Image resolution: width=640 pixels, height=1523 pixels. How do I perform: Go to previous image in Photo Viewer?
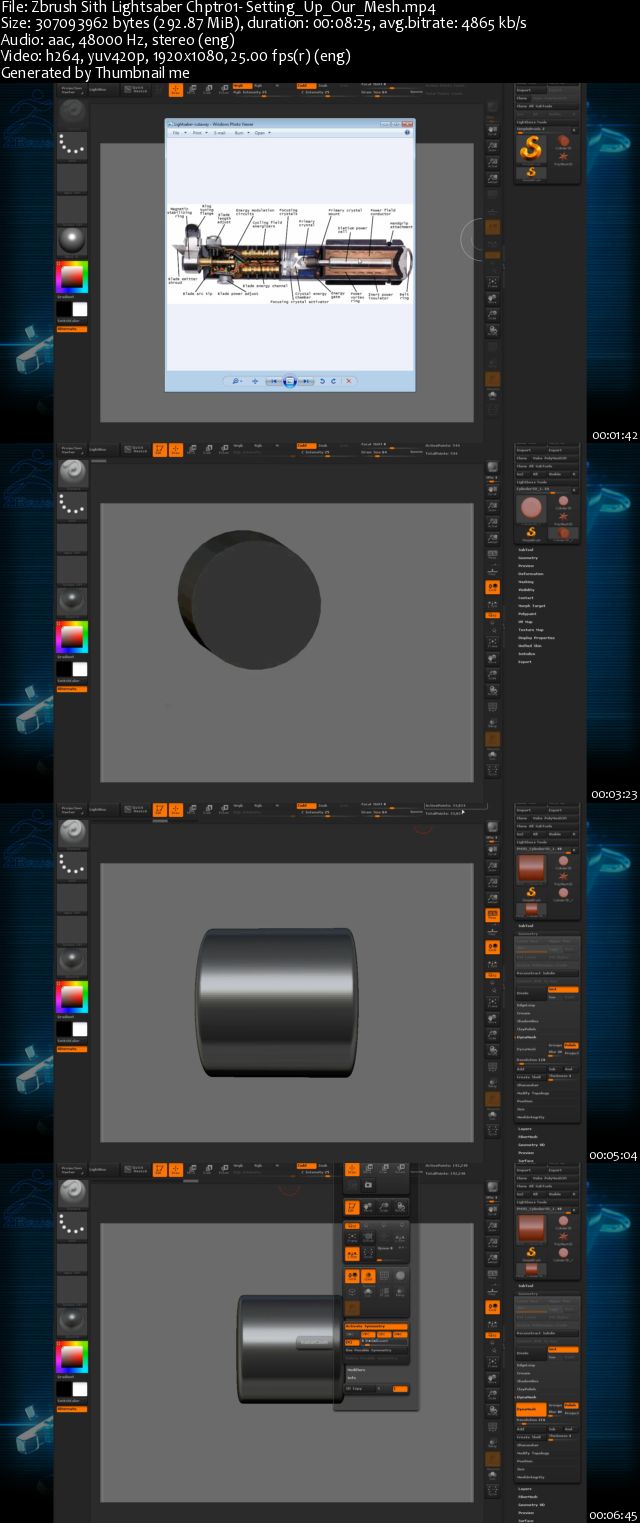pos(273,381)
